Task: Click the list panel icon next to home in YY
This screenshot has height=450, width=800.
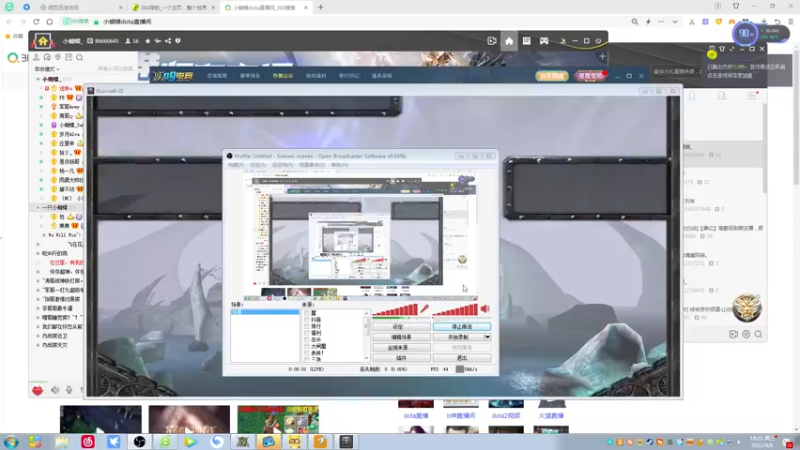Action: tap(527, 41)
